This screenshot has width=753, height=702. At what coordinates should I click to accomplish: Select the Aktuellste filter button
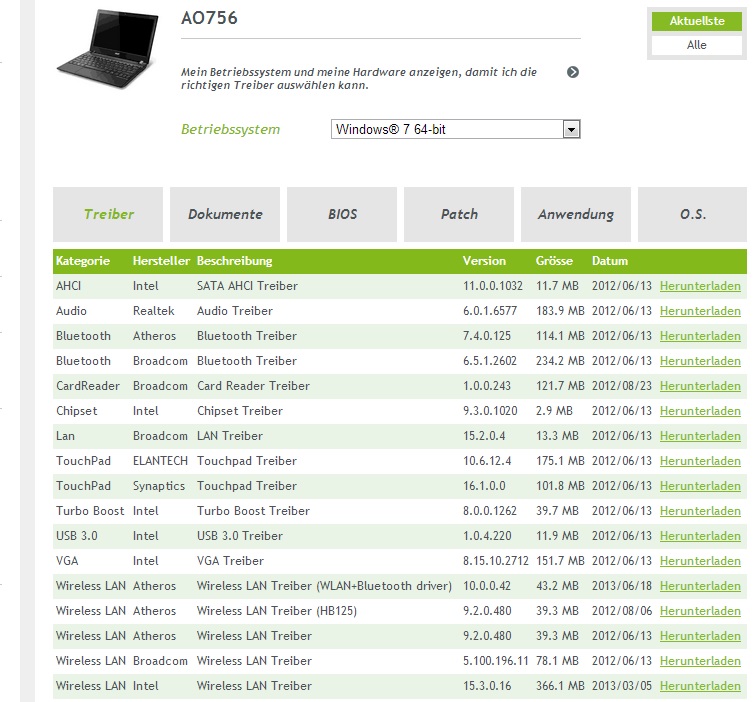click(x=697, y=21)
